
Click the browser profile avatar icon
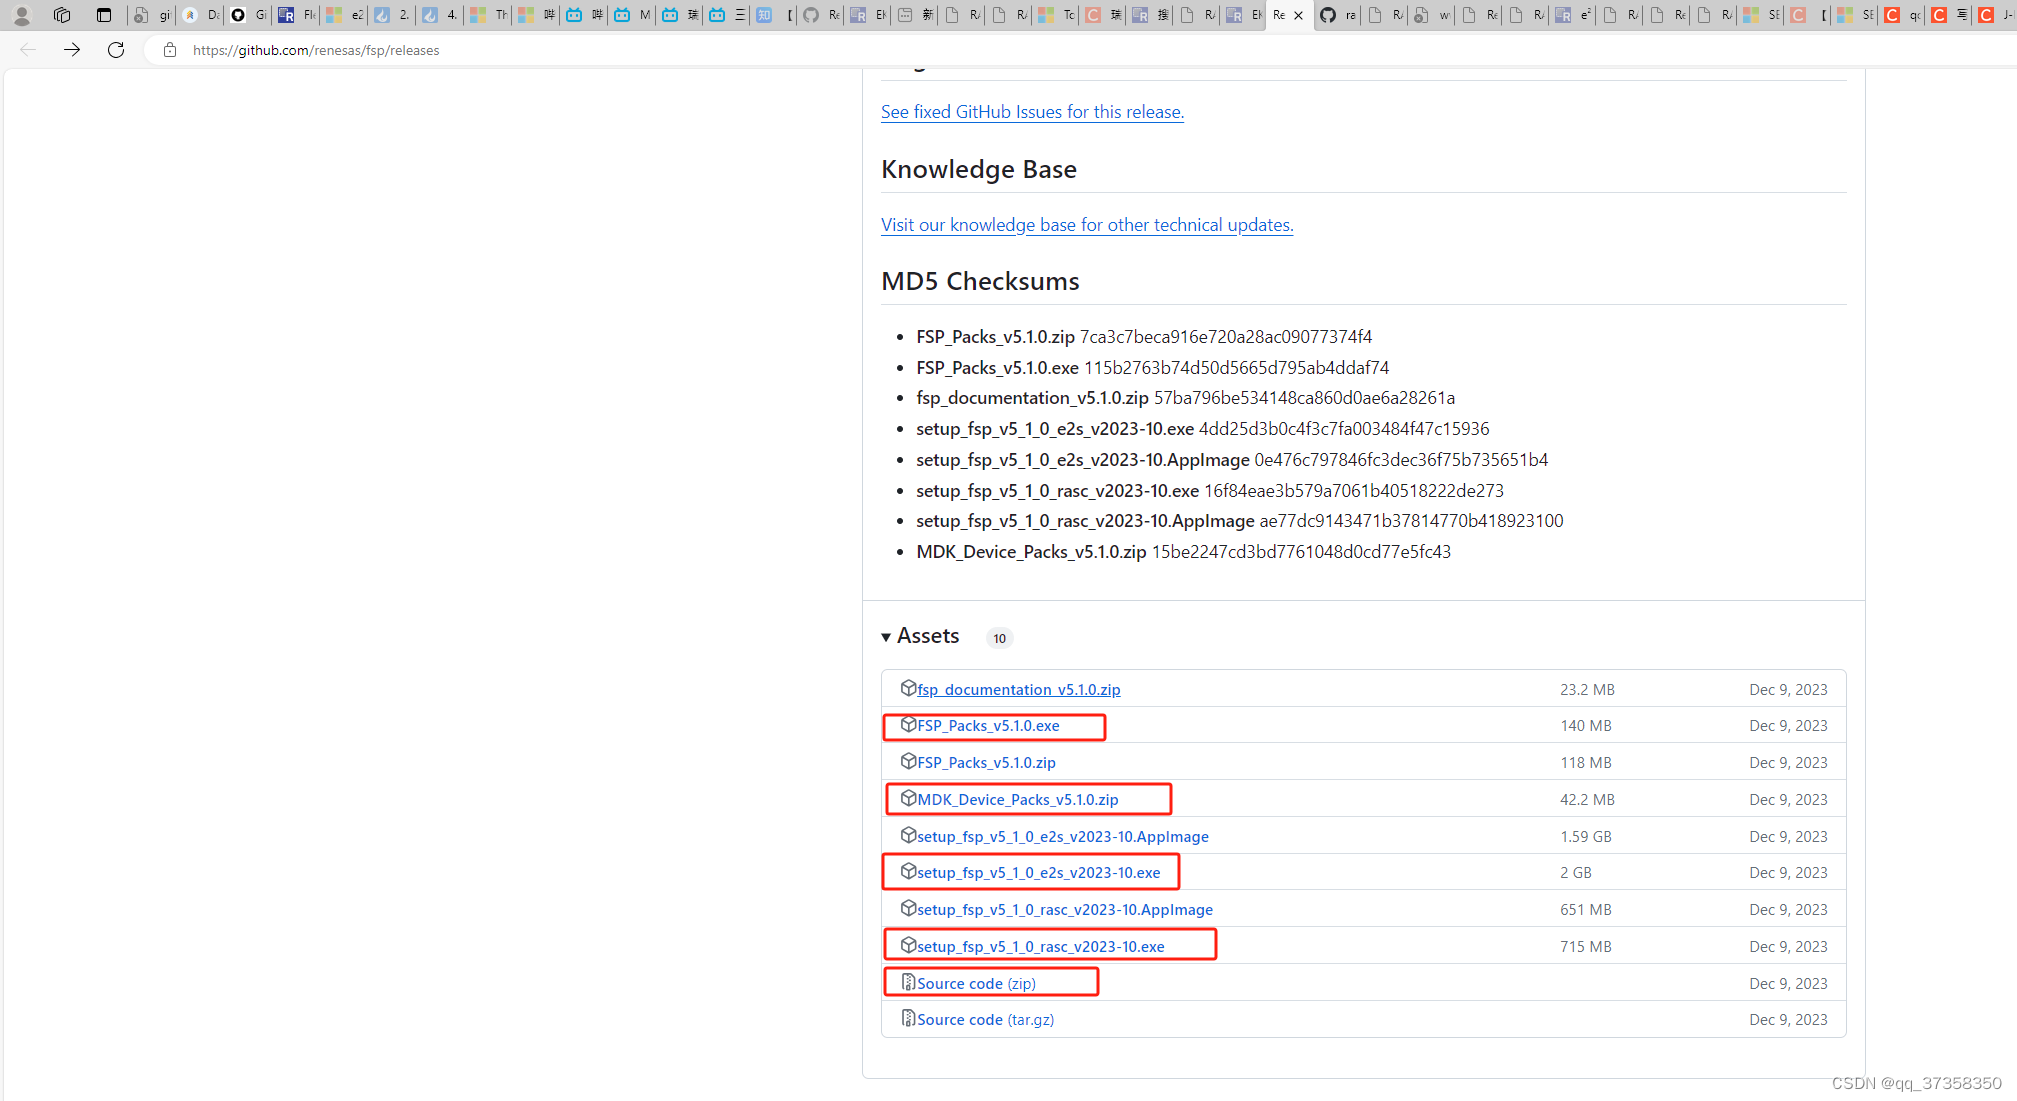(x=21, y=15)
